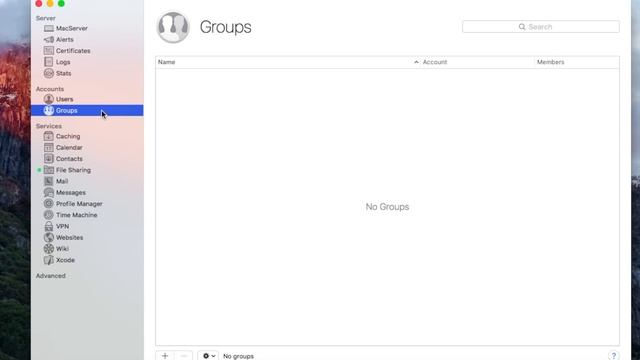The image size is (640, 360).
Task: Expand the Advanced sidebar section
Action: point(51,276)
